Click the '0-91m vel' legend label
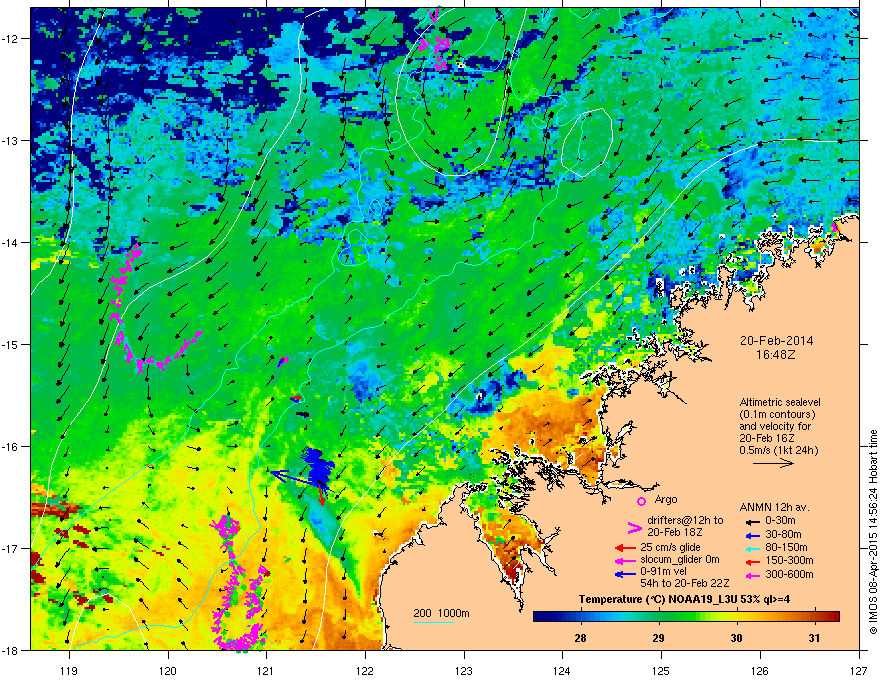 [x=665, y=573]
